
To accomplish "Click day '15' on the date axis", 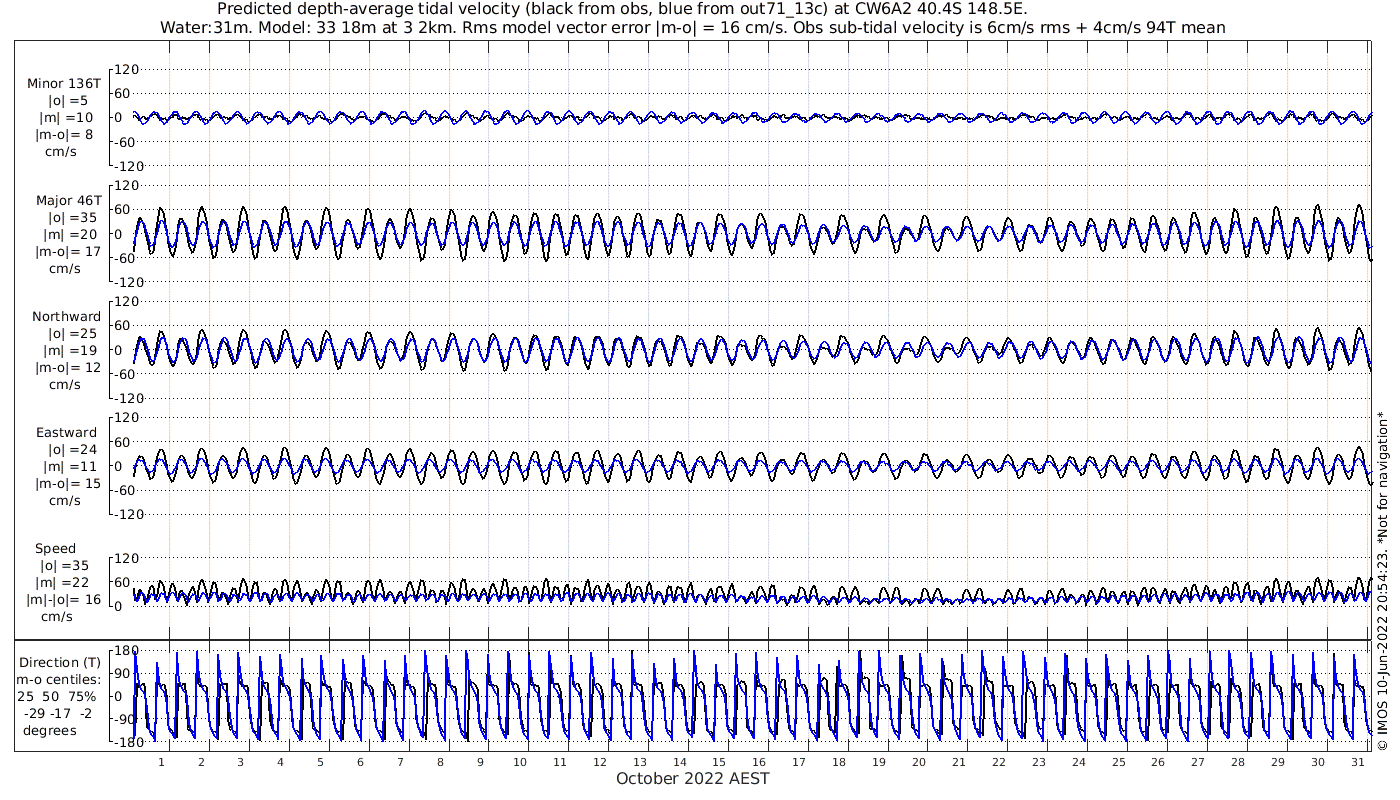I will tap(719, 762).
